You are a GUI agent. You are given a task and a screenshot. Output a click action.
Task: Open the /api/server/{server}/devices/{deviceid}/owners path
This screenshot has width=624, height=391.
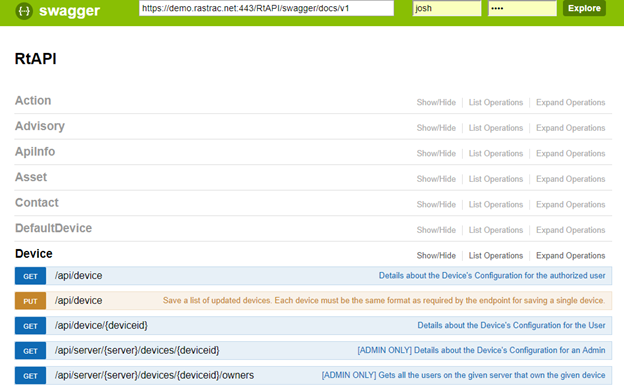click(154, 375)
